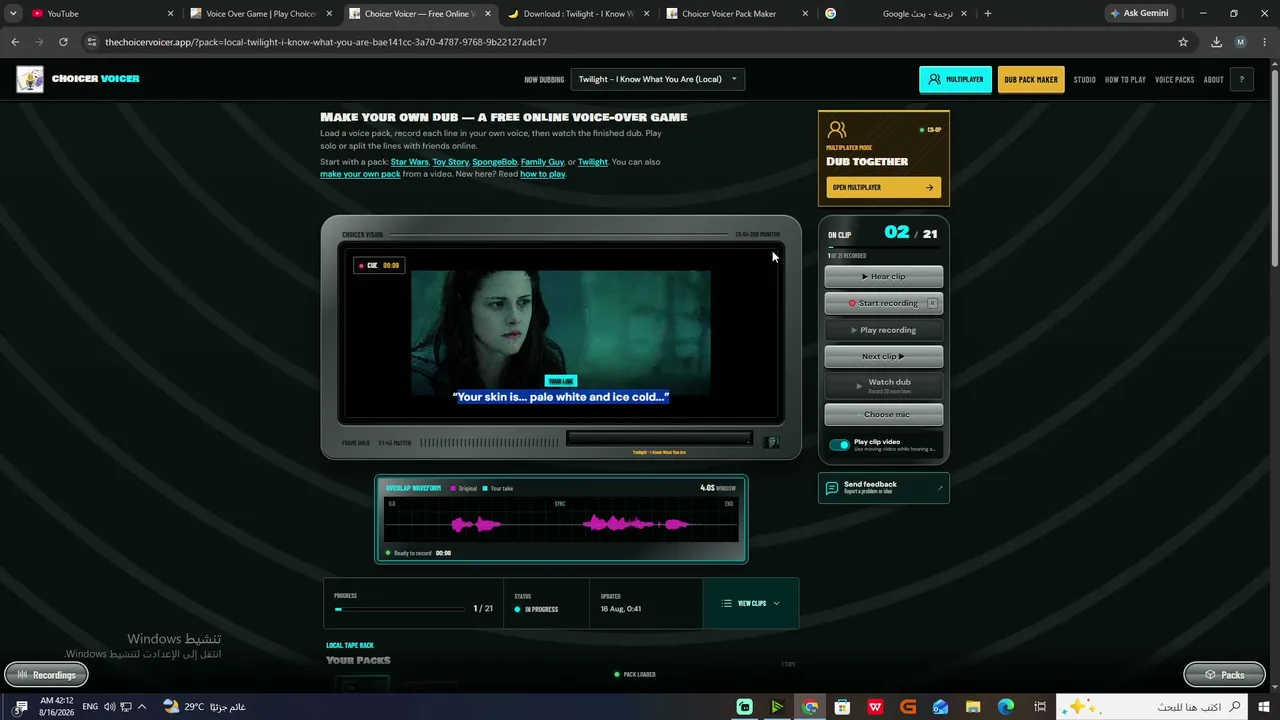The height and width of the screenshot is (720, 1280).
Task: Open the how to play text link
Action: point(542,174)
